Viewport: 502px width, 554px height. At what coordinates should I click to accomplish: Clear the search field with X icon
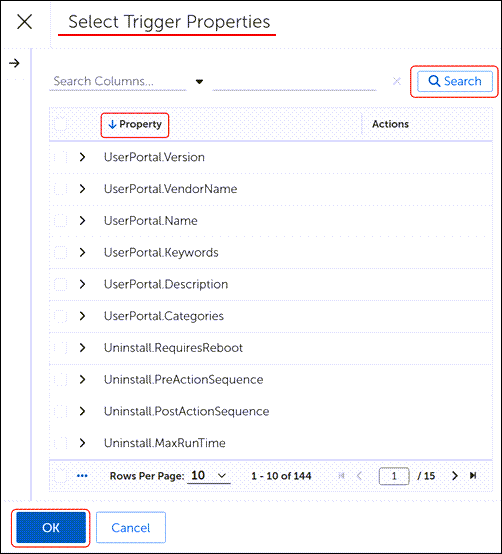(397, 82)
